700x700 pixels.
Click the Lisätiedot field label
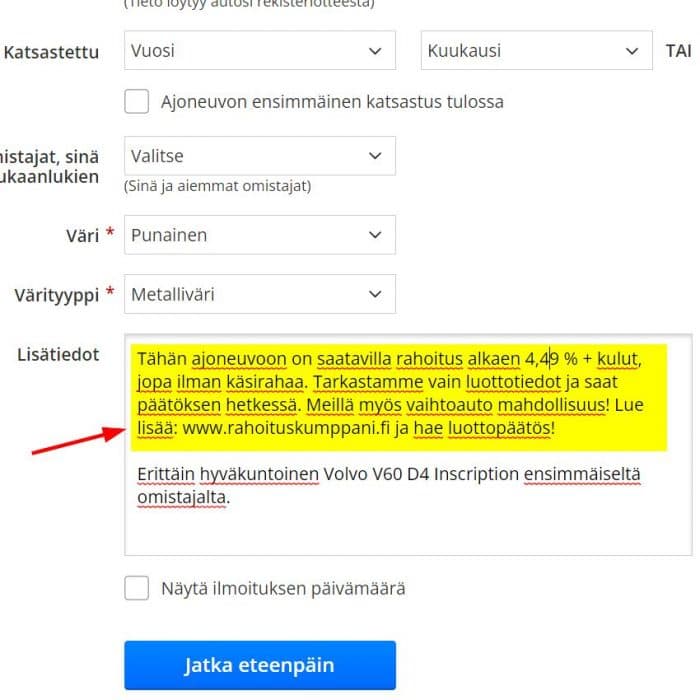[58, 354]
